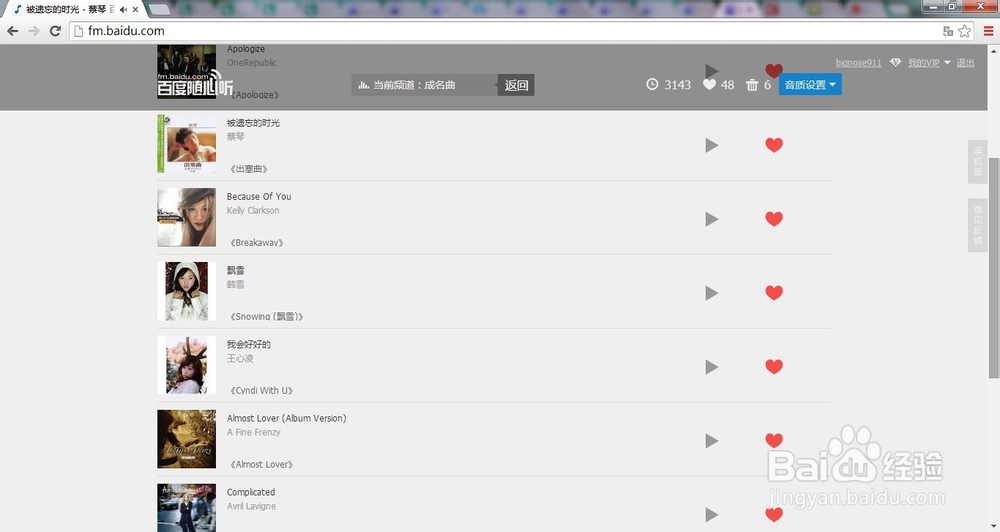Open the translate page icon
This screenshot has height=532, width=1000.
click(x=948, y=31)
